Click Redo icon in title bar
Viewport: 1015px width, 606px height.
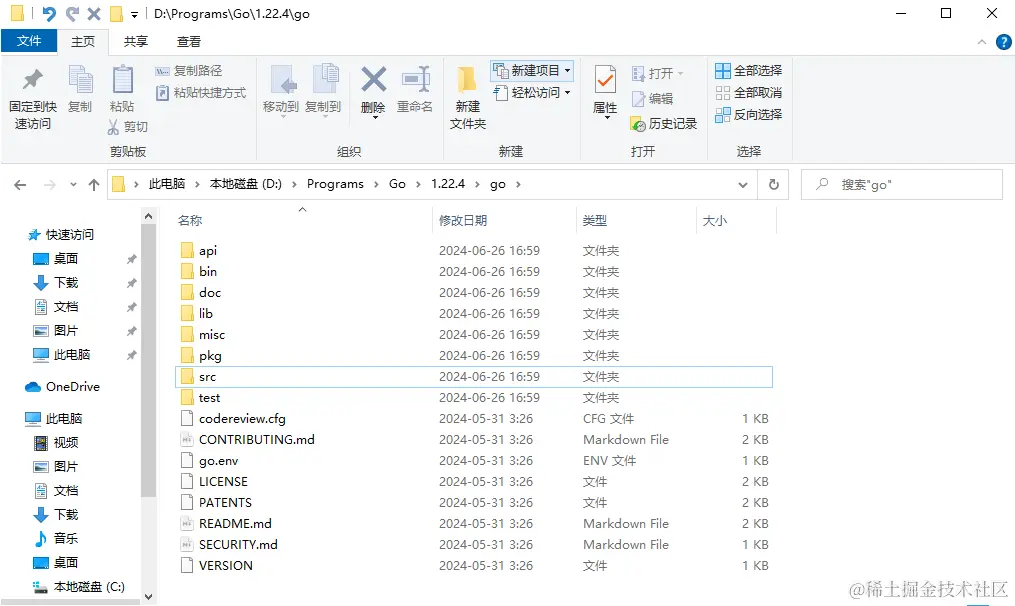(x=72, y=13)
